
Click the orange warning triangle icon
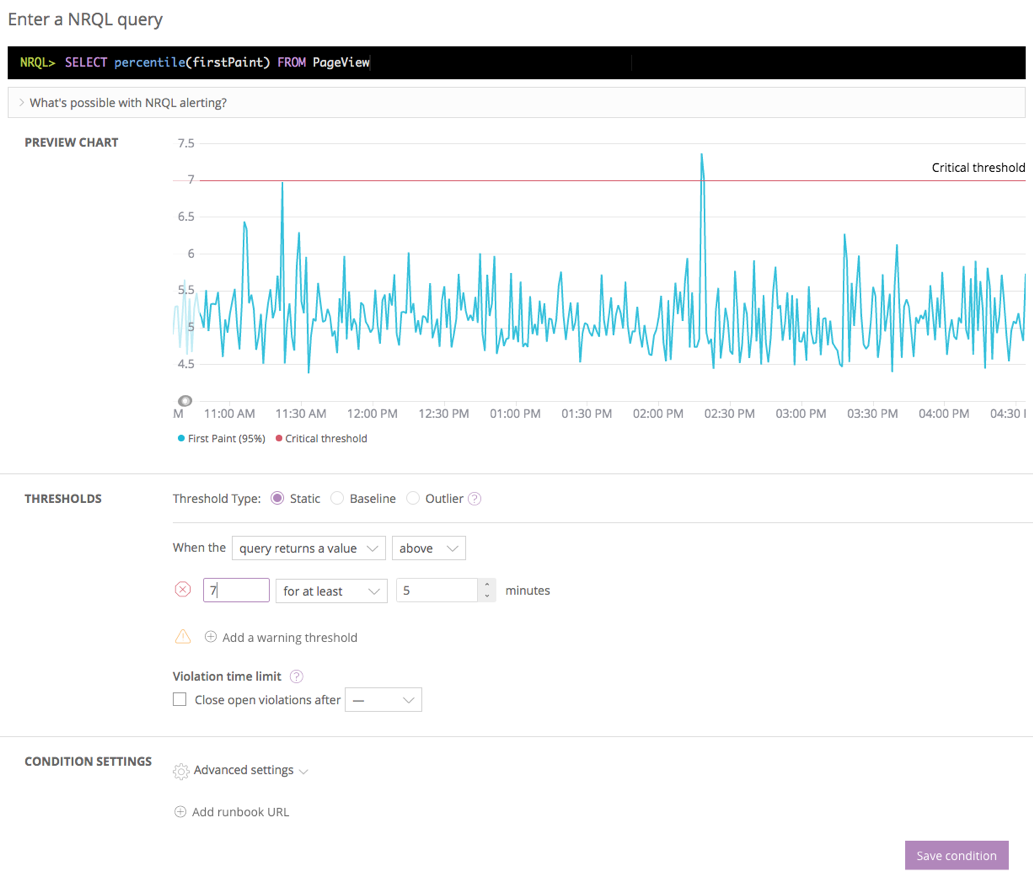click(182, 636)
